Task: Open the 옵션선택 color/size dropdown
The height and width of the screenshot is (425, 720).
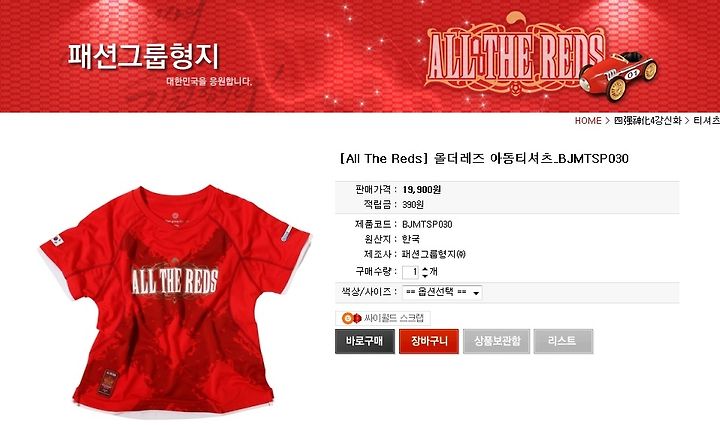Action: coord(442,292)
